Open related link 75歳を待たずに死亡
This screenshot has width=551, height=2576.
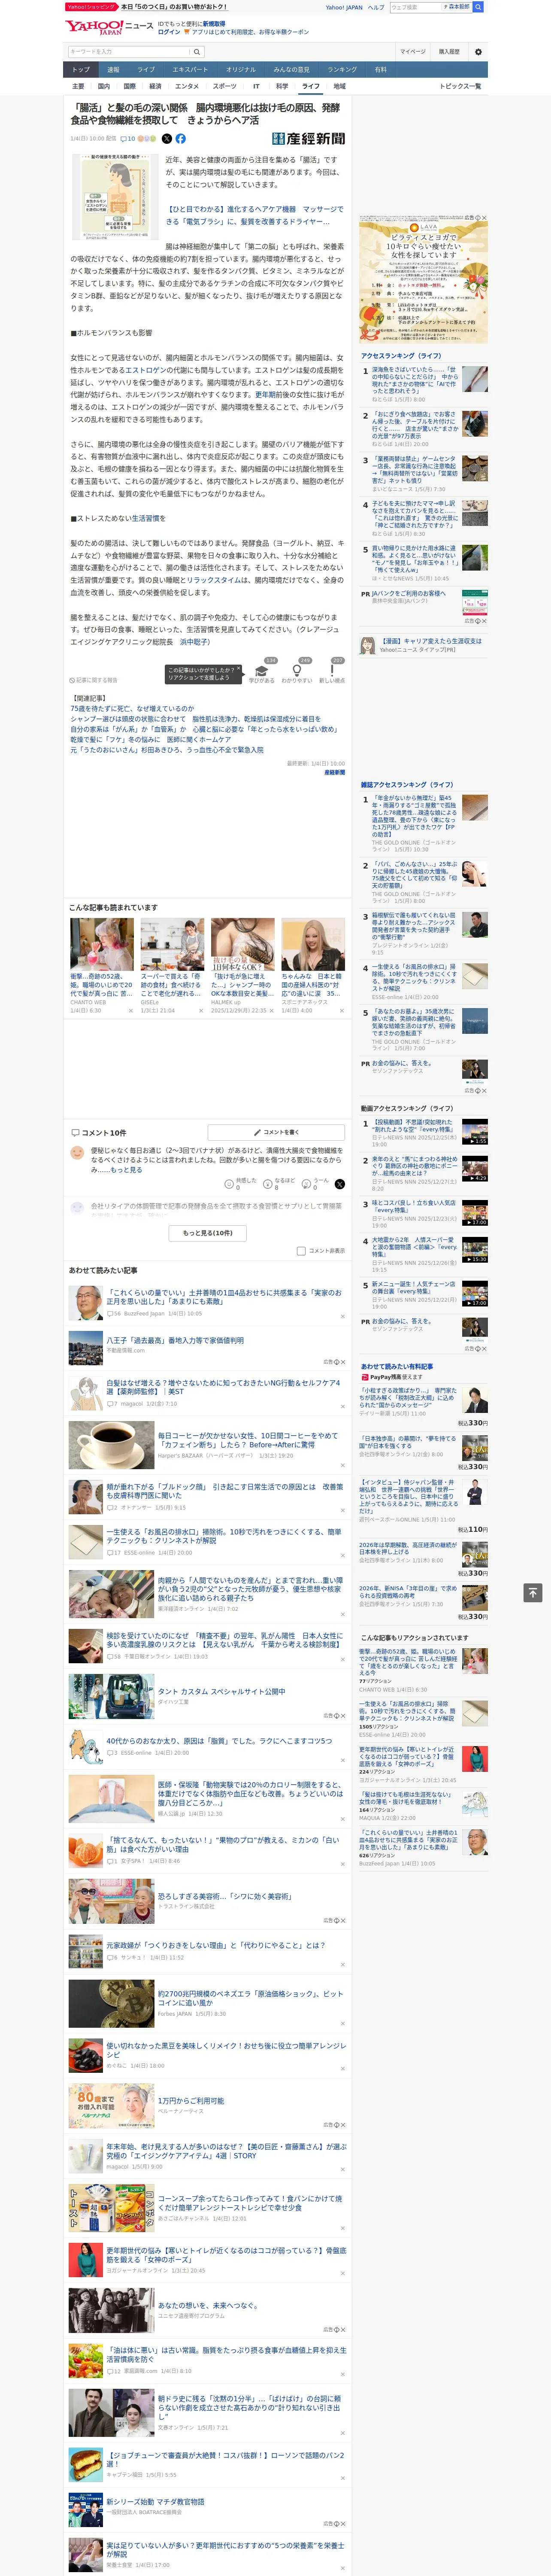point(132,708)
